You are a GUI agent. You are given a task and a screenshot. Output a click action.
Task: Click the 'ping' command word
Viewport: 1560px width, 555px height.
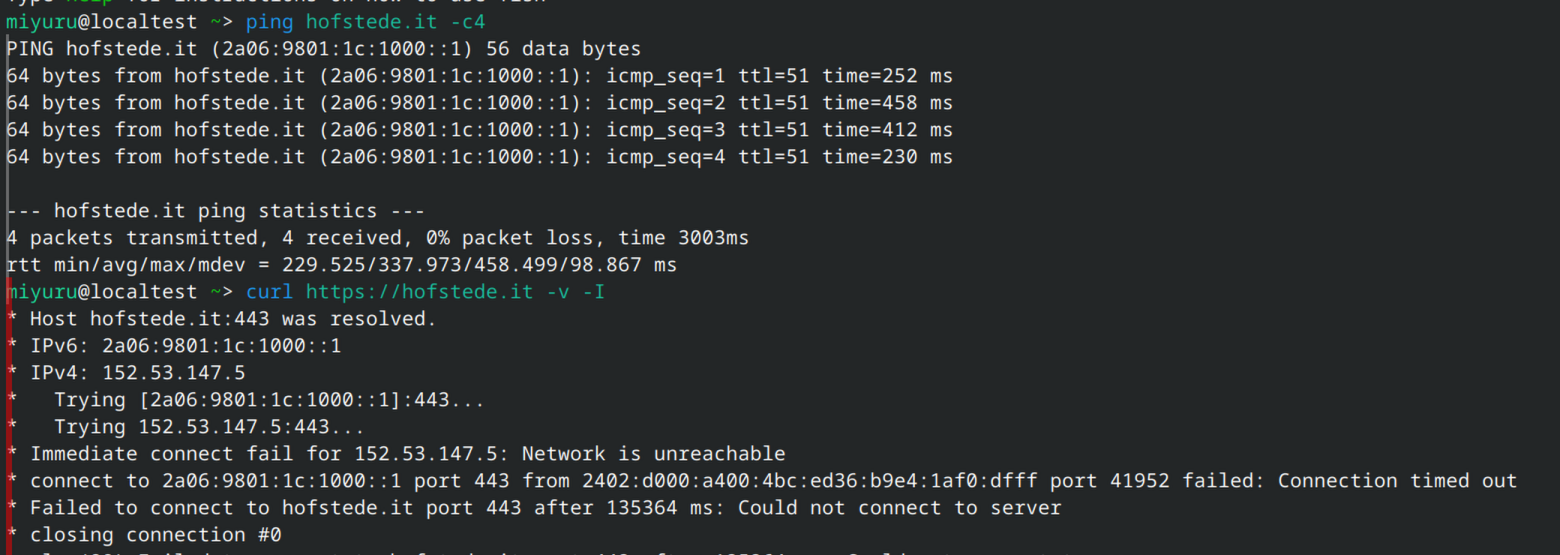[269, 21]
